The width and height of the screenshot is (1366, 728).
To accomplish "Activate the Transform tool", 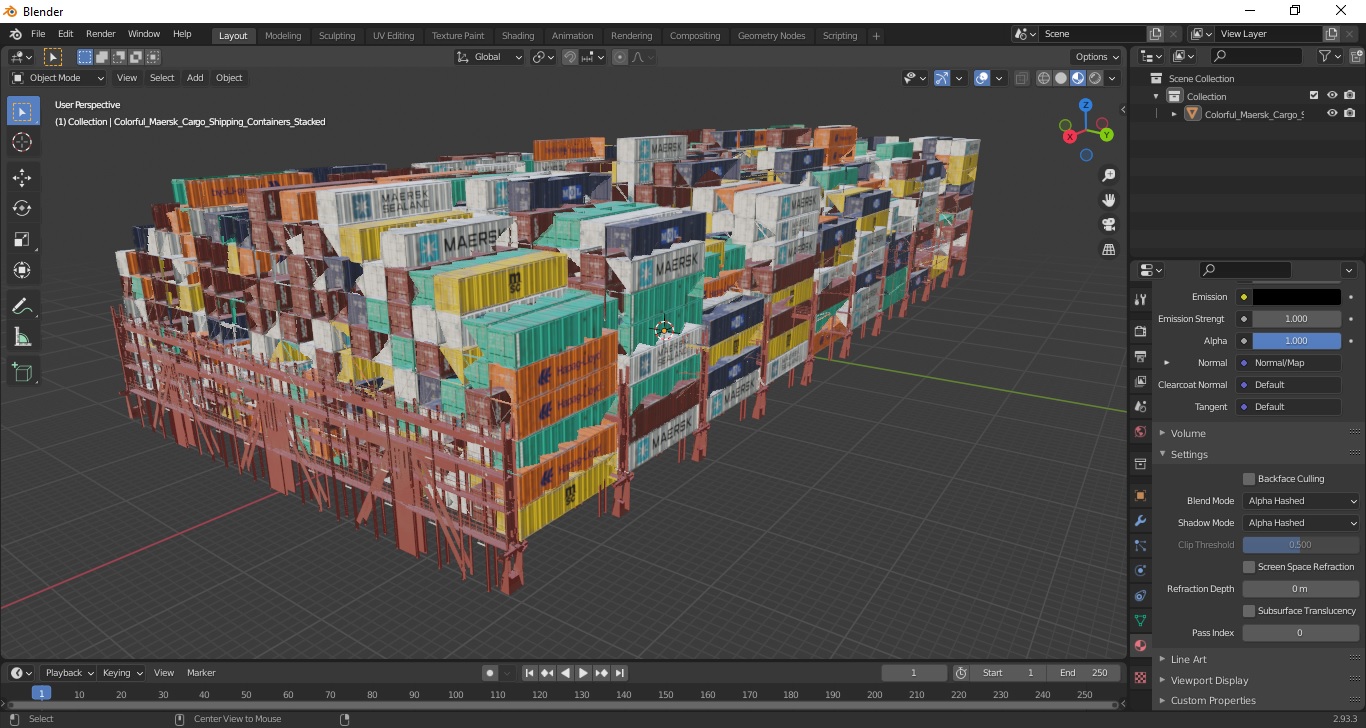I will click(22, 270).
